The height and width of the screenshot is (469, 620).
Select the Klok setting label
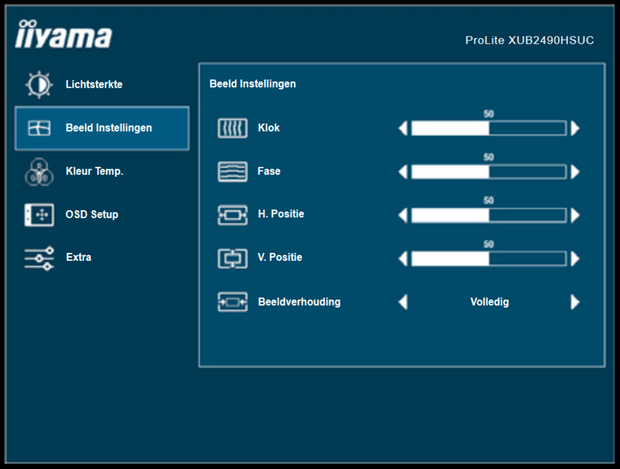[269, 128]
